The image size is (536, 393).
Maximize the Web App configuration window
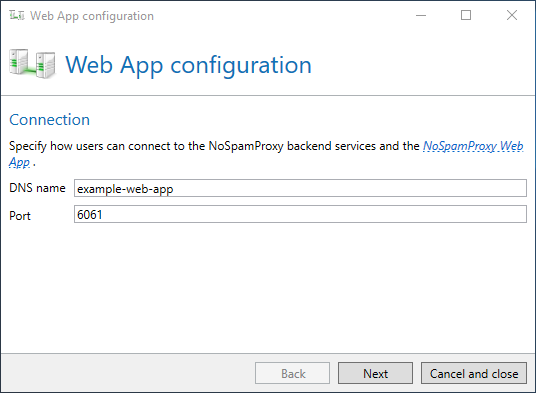(x=466, y=15)
